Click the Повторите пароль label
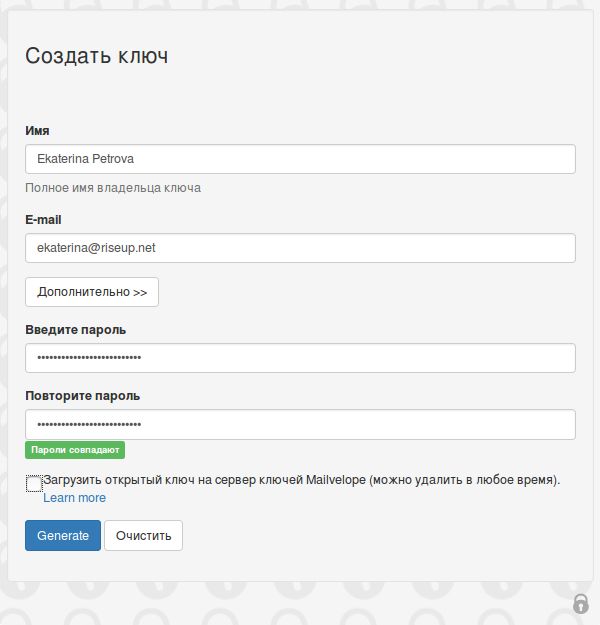The image size is (600, 625). (83, 396)
